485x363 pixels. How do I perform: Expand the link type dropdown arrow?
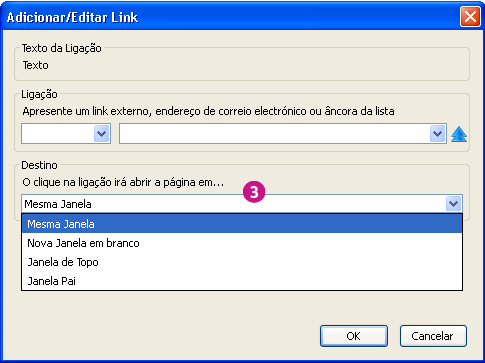102,134
